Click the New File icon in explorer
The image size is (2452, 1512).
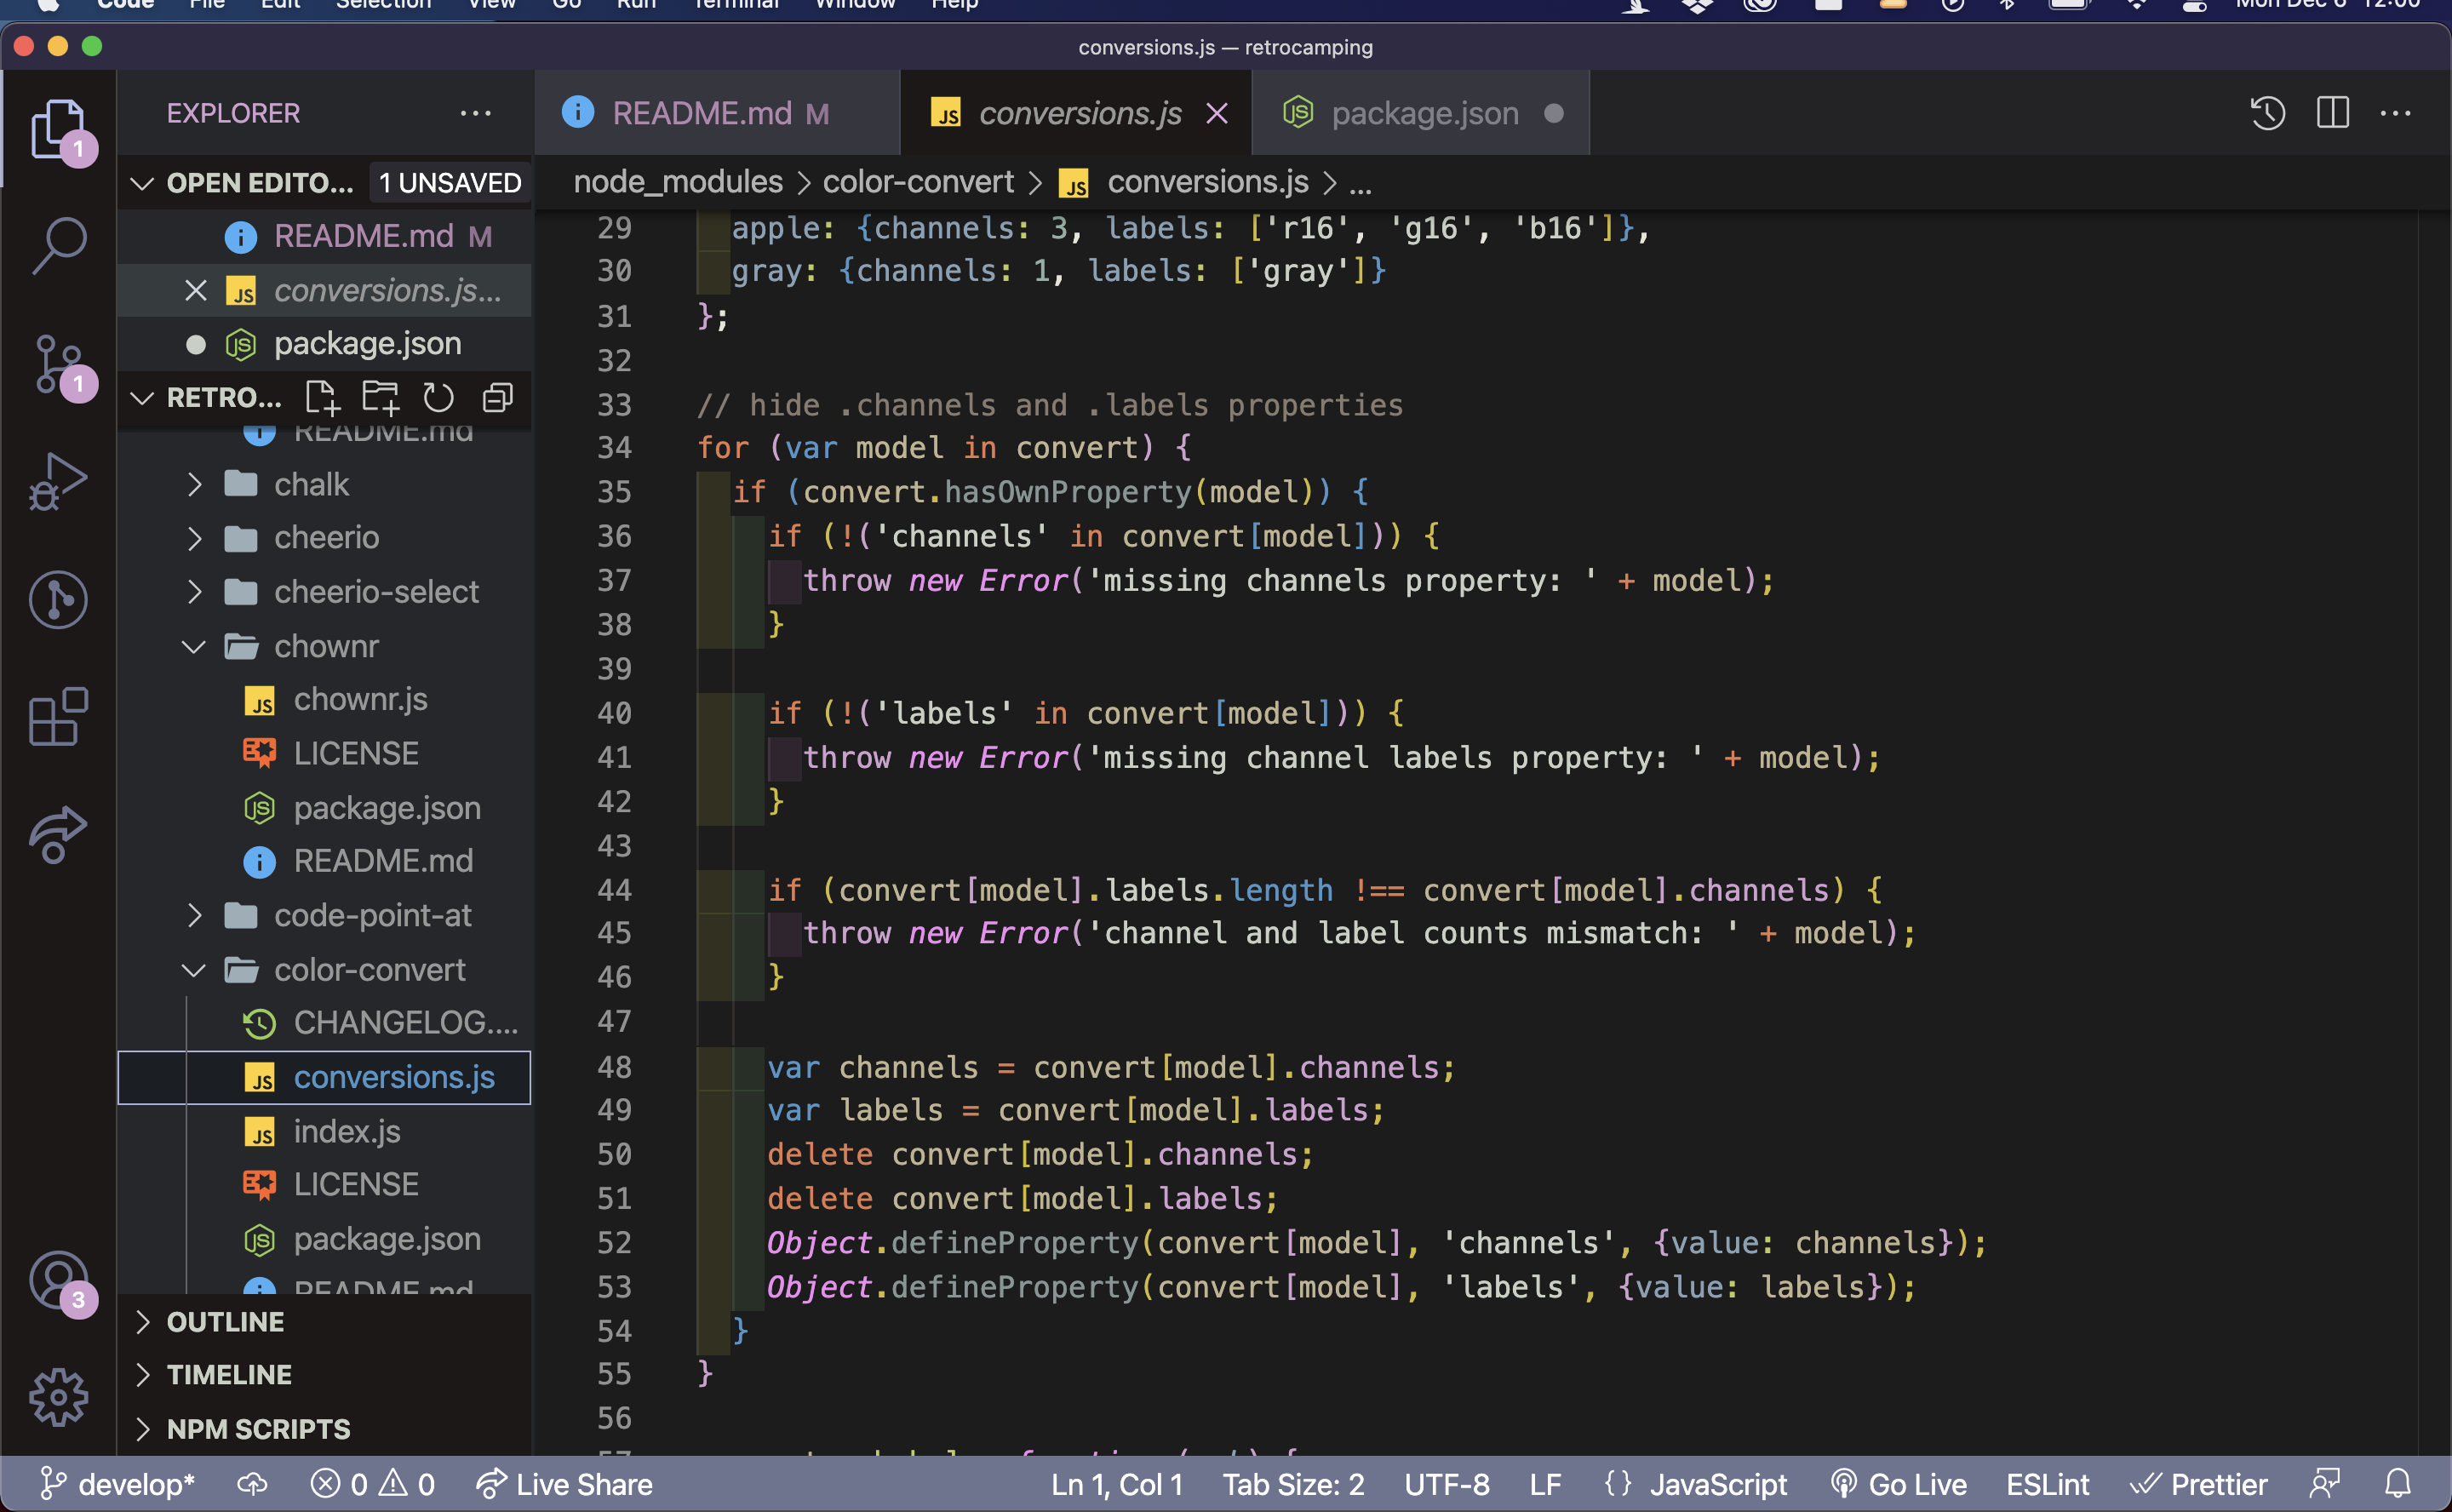click(322, 398)
